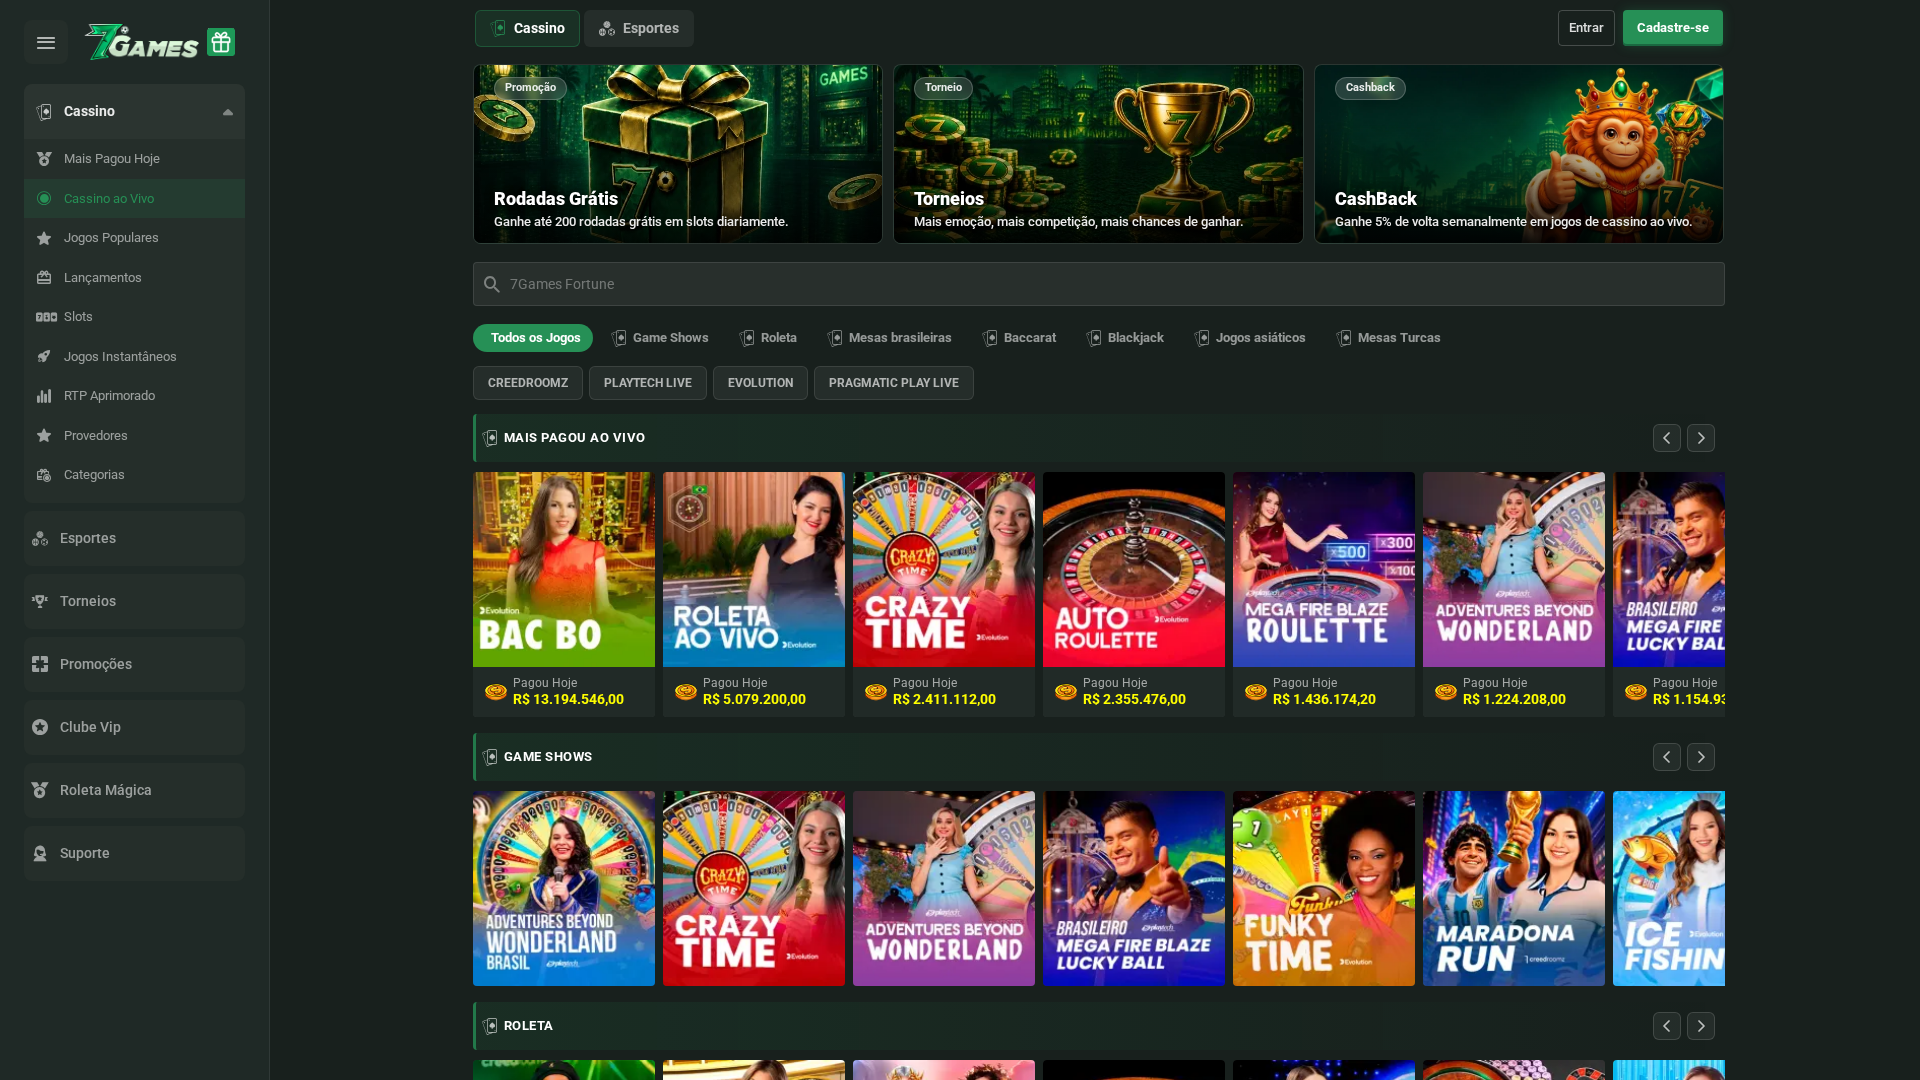
Task: Click the Lançamentos sidebar icon
Action: tap(44, 278)
